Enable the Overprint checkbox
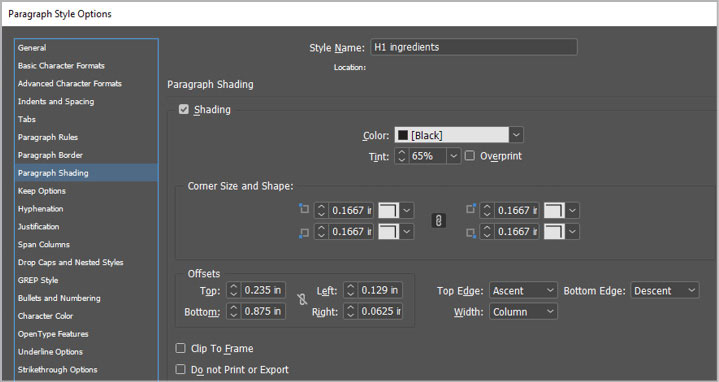The height and width of the screenshot is (382, 719). 470,156
